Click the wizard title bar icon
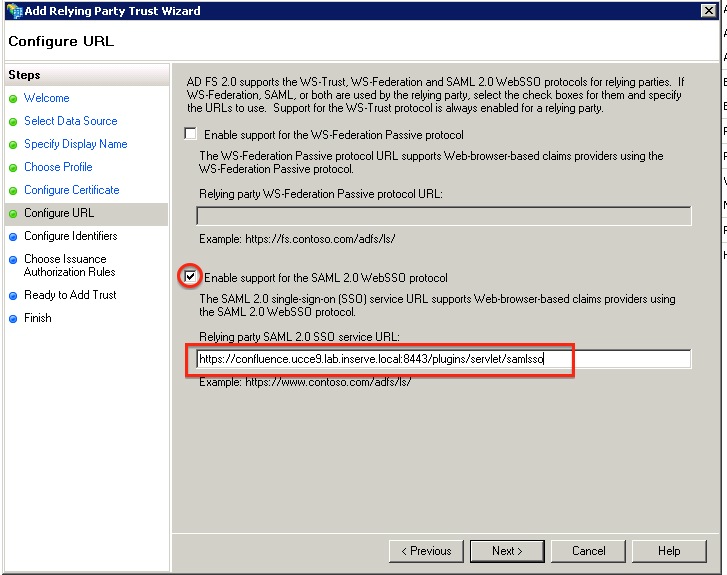 tap(14, 11)
